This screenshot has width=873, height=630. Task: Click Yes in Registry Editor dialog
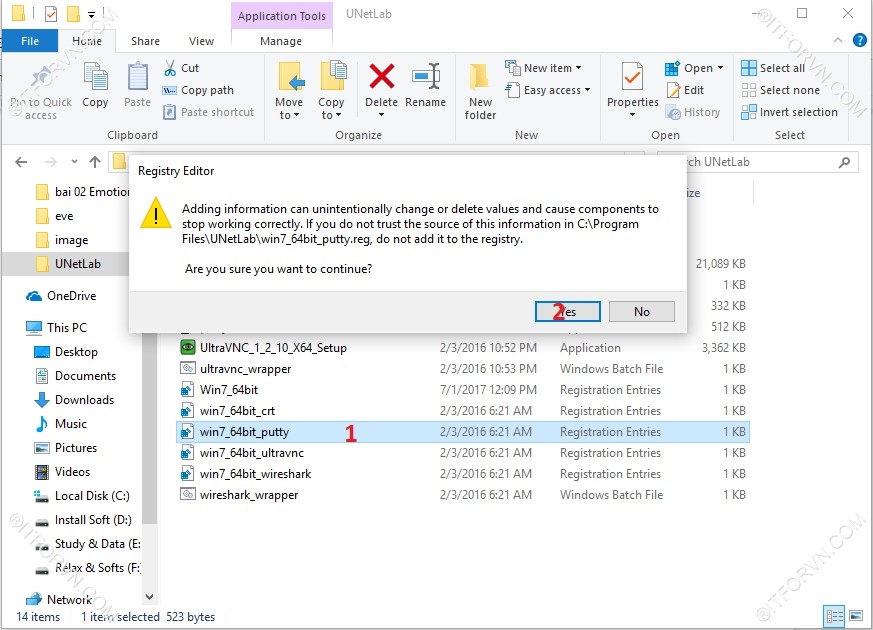(x=568, y=311)
